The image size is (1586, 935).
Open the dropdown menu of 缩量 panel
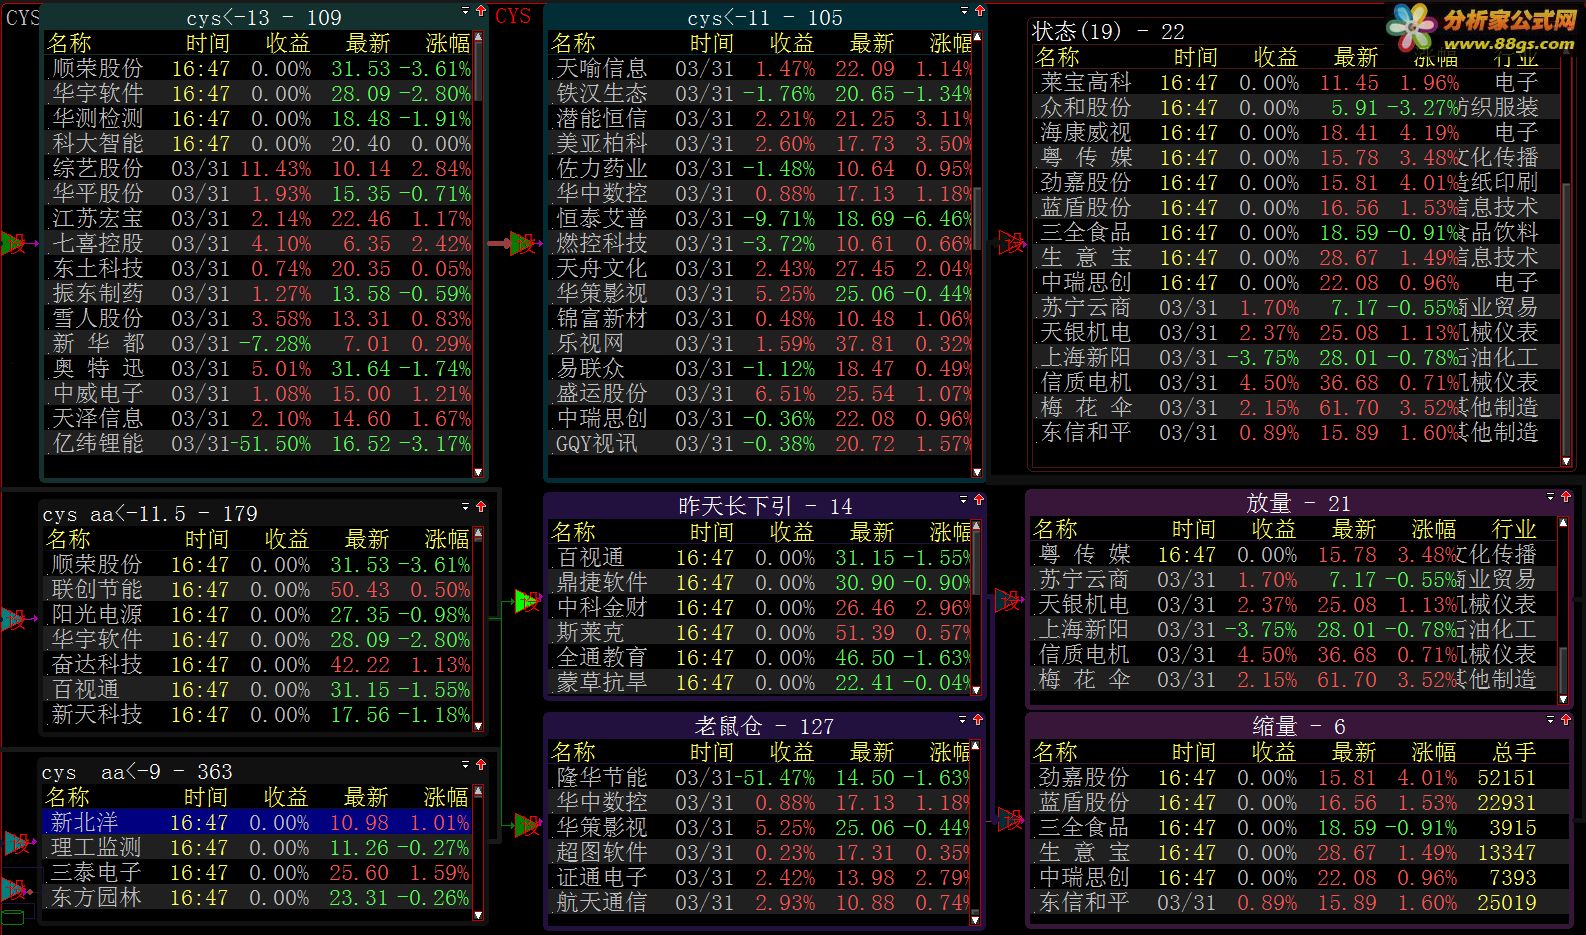1551,719
